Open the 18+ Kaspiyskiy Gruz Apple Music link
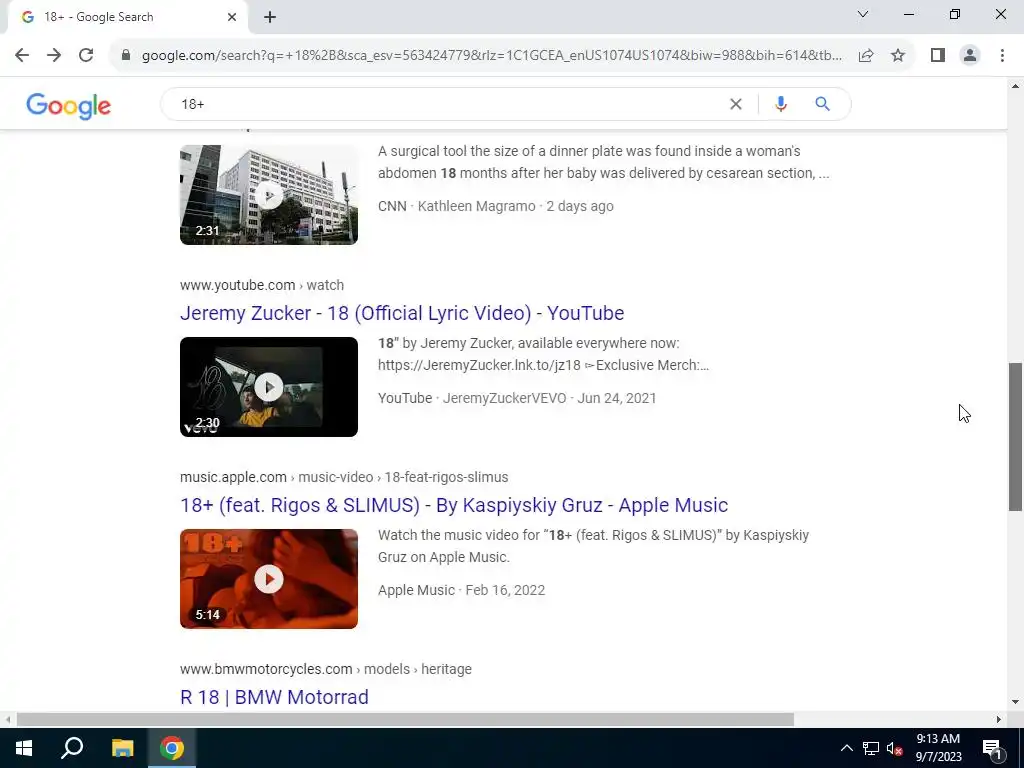 (454, 505)
